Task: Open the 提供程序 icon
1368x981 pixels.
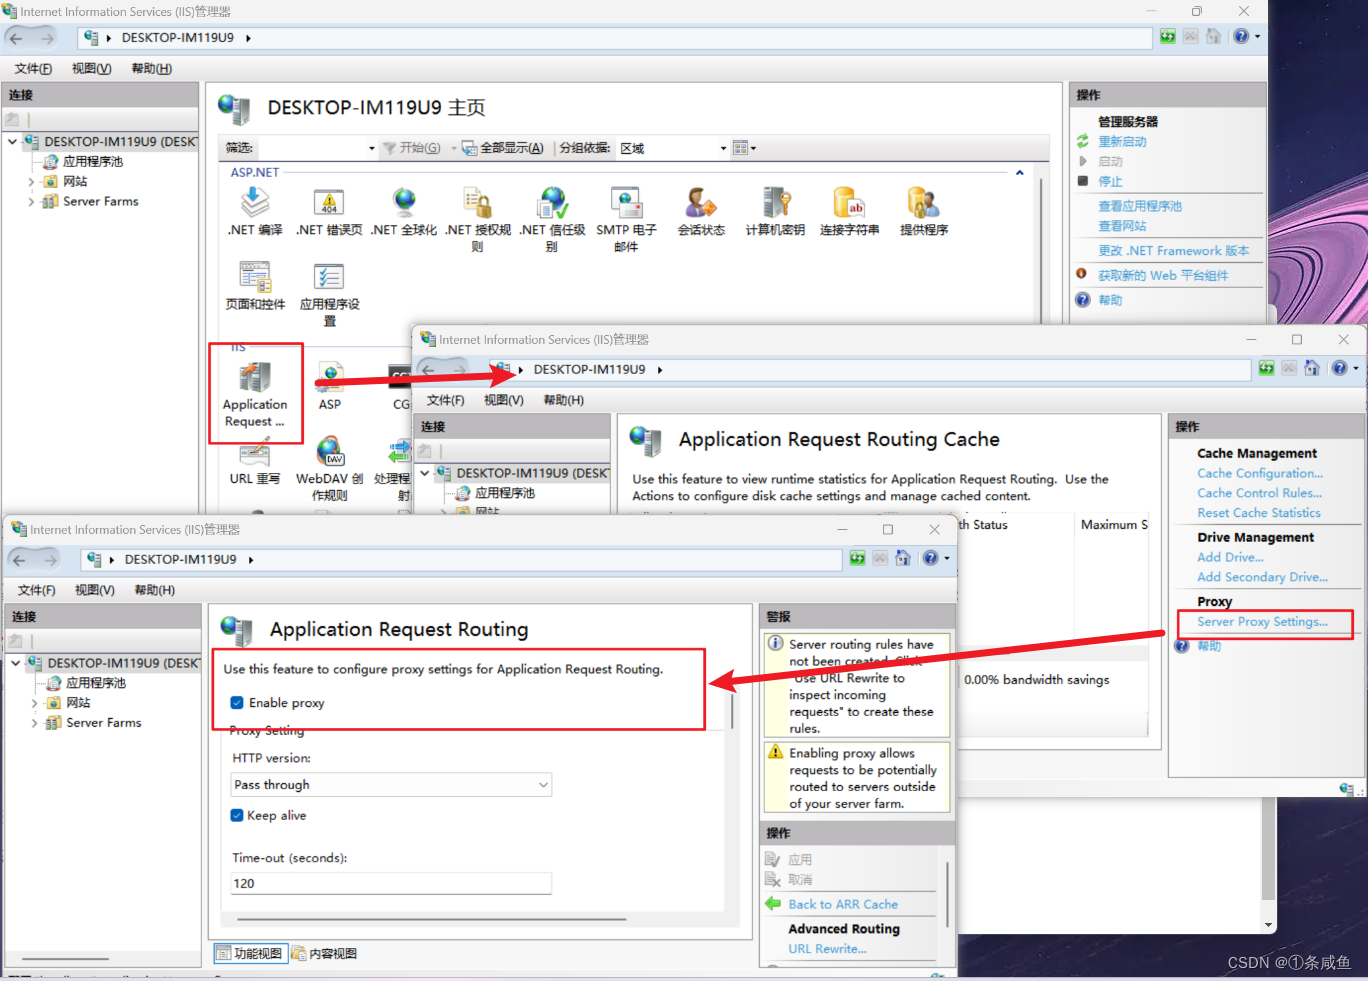Action: (923, 203)
